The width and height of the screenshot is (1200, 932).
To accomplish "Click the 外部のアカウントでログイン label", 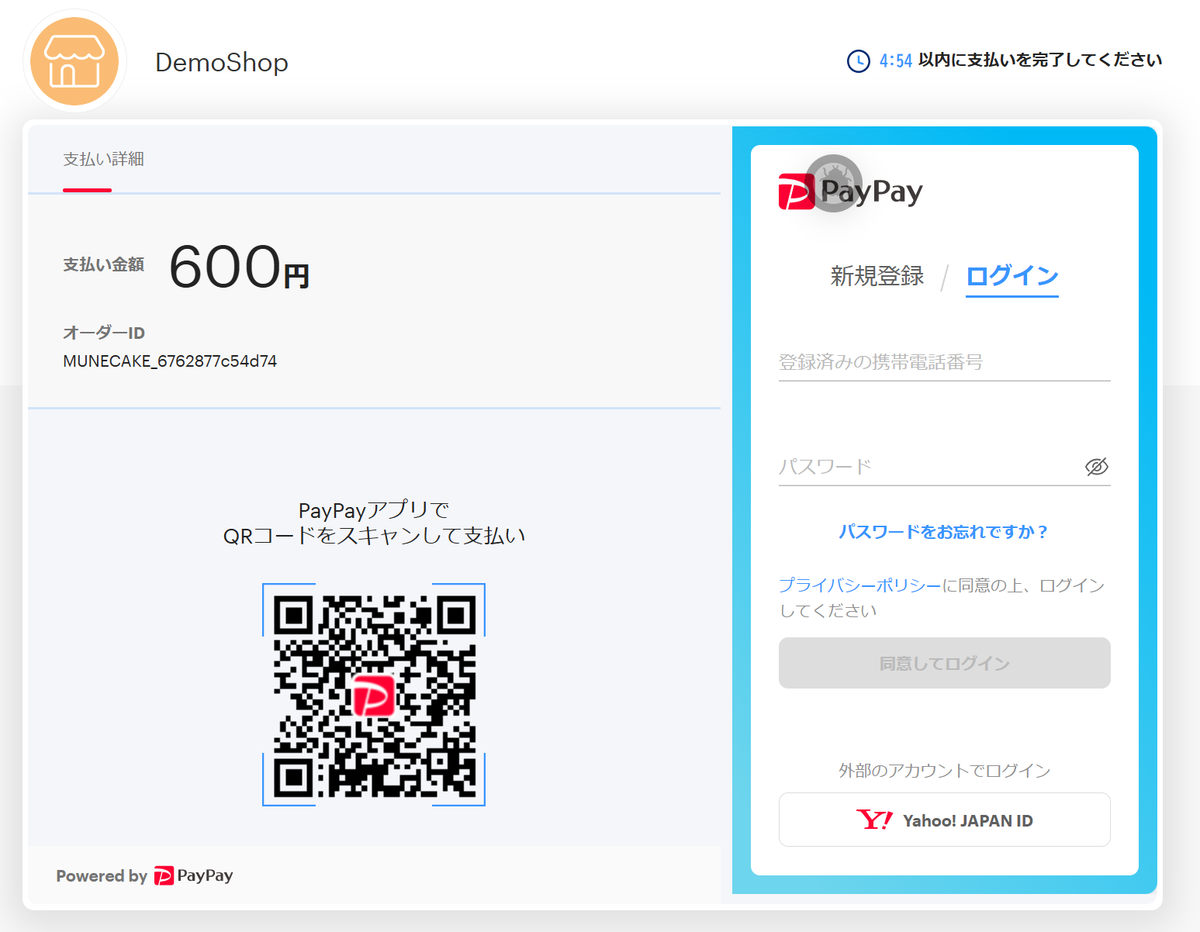I will (x=944, y=771).
